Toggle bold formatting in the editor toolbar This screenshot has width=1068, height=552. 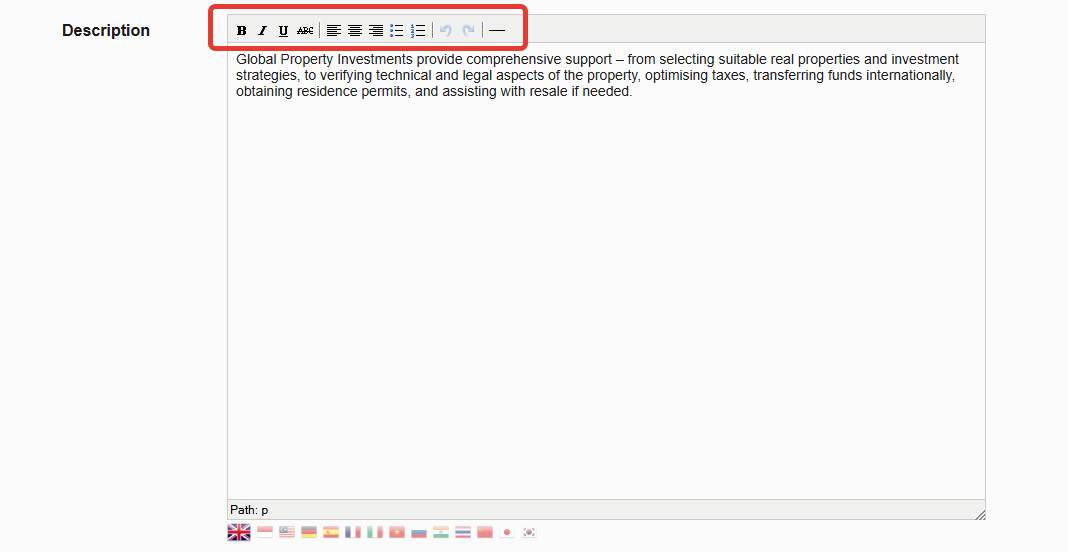click(x=242, y=31)
